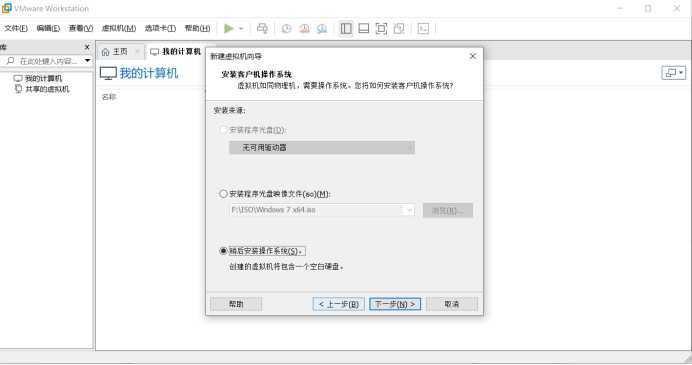Viewport: 692px width, 365px height.
Task: Click the full screen mode icon
Action: 381,29
